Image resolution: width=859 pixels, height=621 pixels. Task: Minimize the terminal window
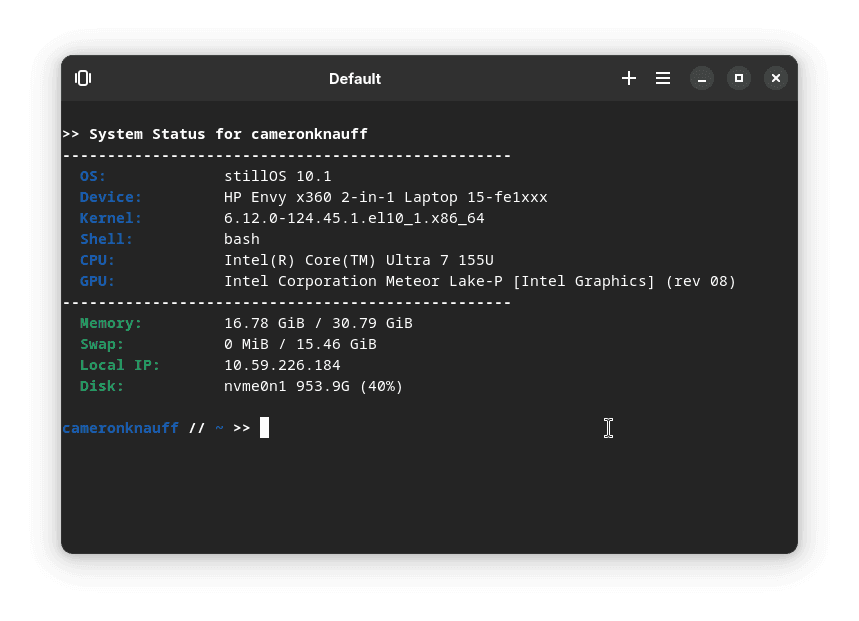point(702,78)
